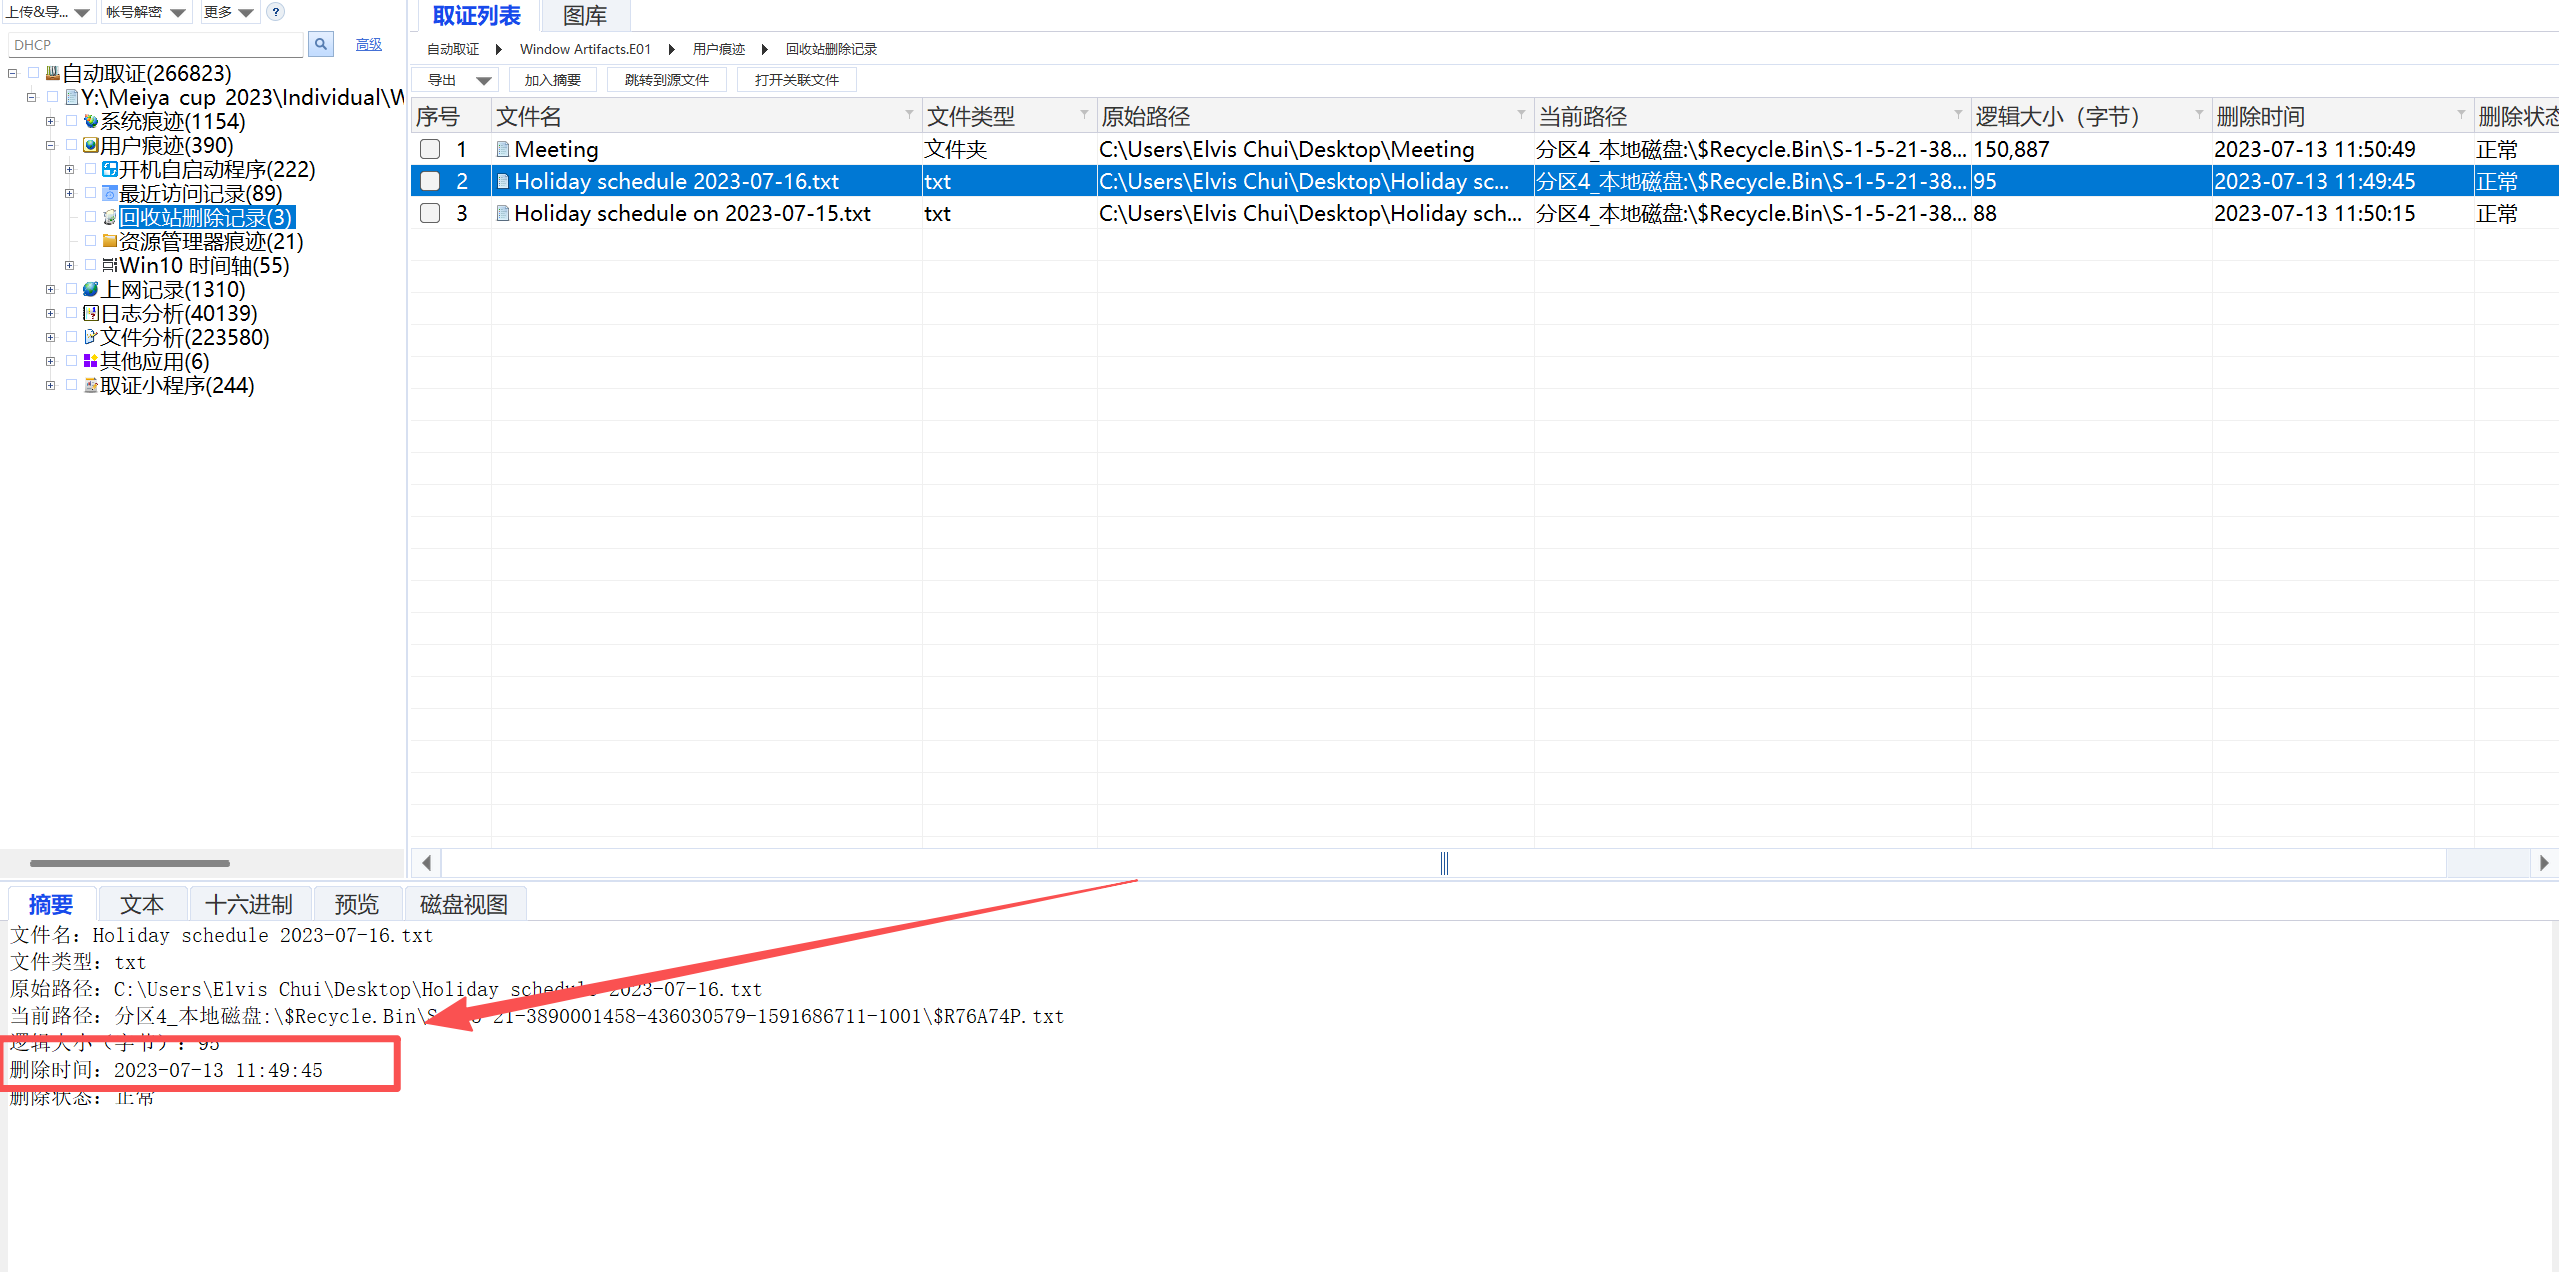Switch to the hexadecimal tab
The image size is (2559, 1272).
(249, 904)
